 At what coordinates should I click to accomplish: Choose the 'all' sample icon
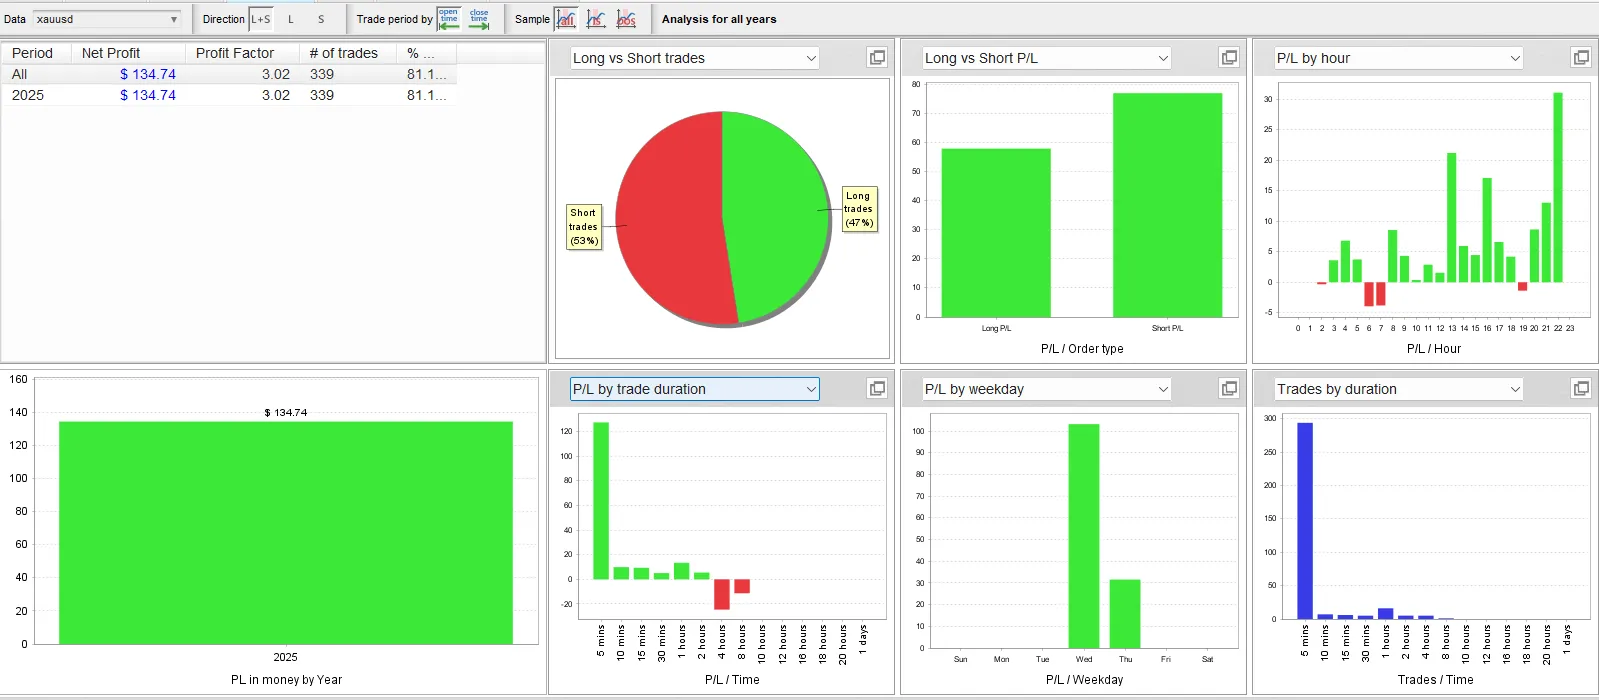(566, 19)
